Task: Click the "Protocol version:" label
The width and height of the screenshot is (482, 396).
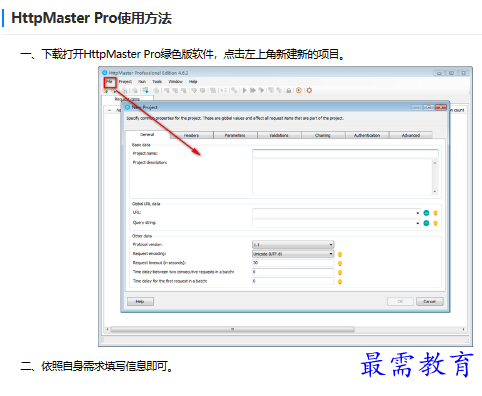Action: point(148,245)
